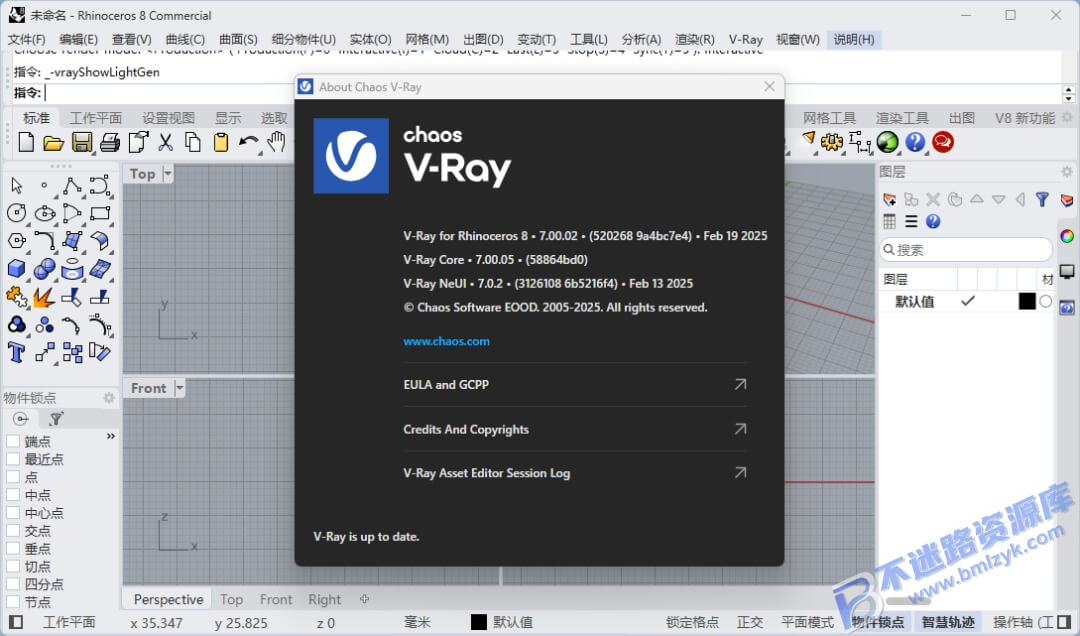Switch to the 工作平面 toolbar tab
1080x636 pixels.
click(96, 118)
